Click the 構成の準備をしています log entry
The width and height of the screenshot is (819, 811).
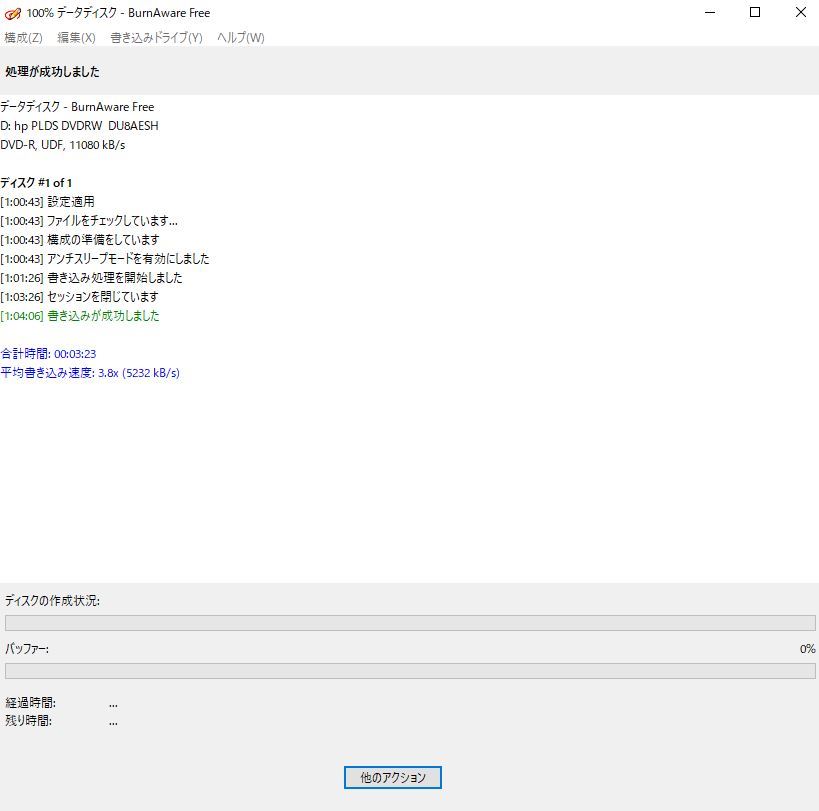coord(80,240)
